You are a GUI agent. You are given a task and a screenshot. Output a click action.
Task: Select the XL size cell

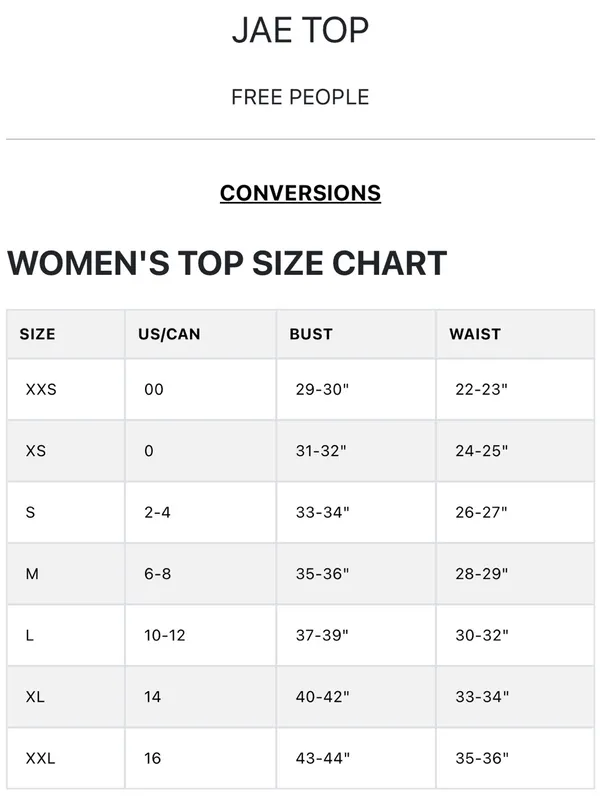point(35,697)
